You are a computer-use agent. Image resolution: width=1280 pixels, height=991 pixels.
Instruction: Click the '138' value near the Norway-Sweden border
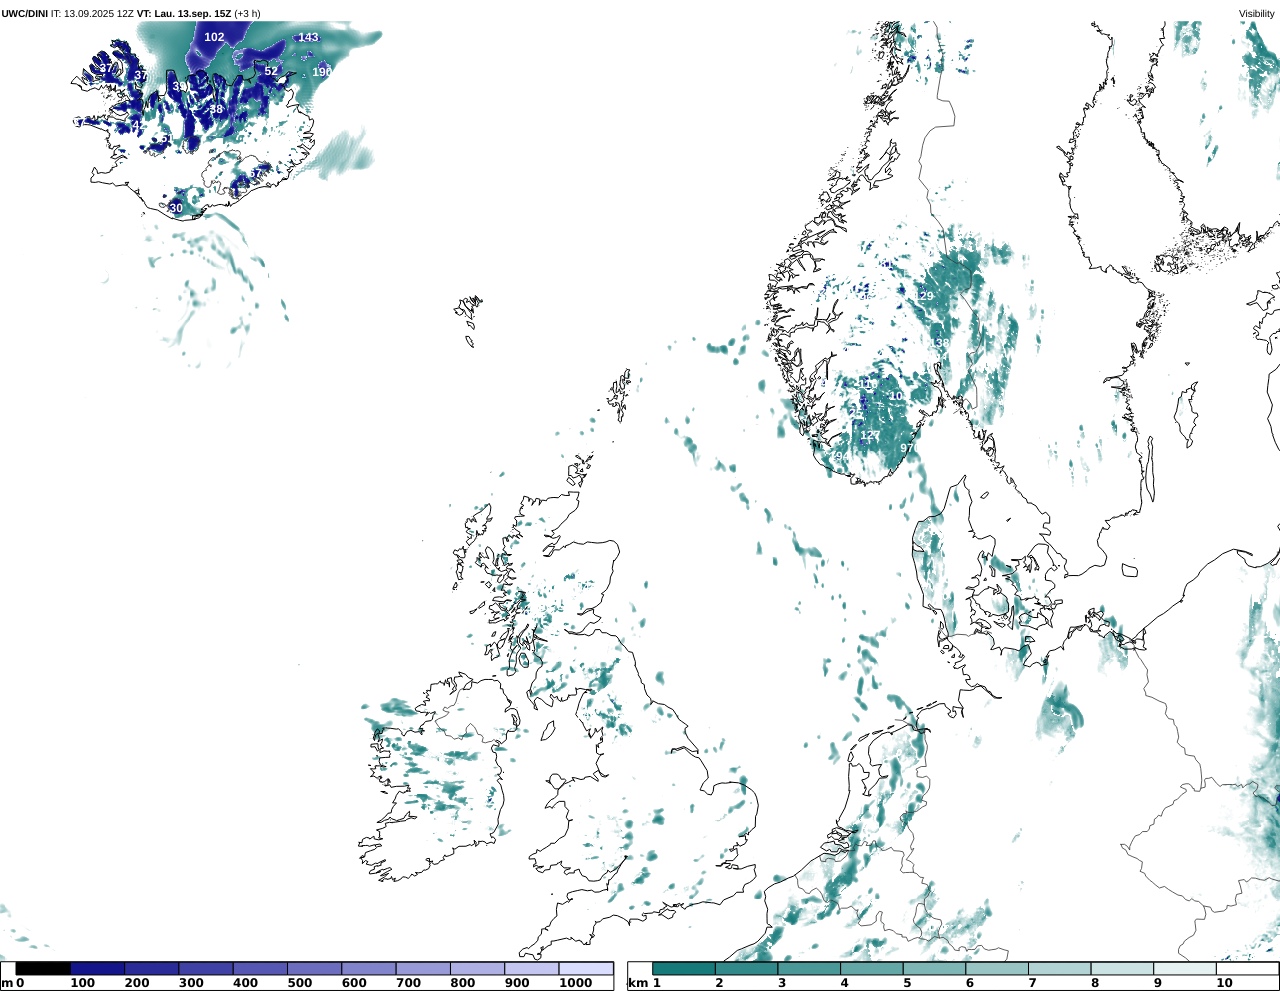pos(939,343)
